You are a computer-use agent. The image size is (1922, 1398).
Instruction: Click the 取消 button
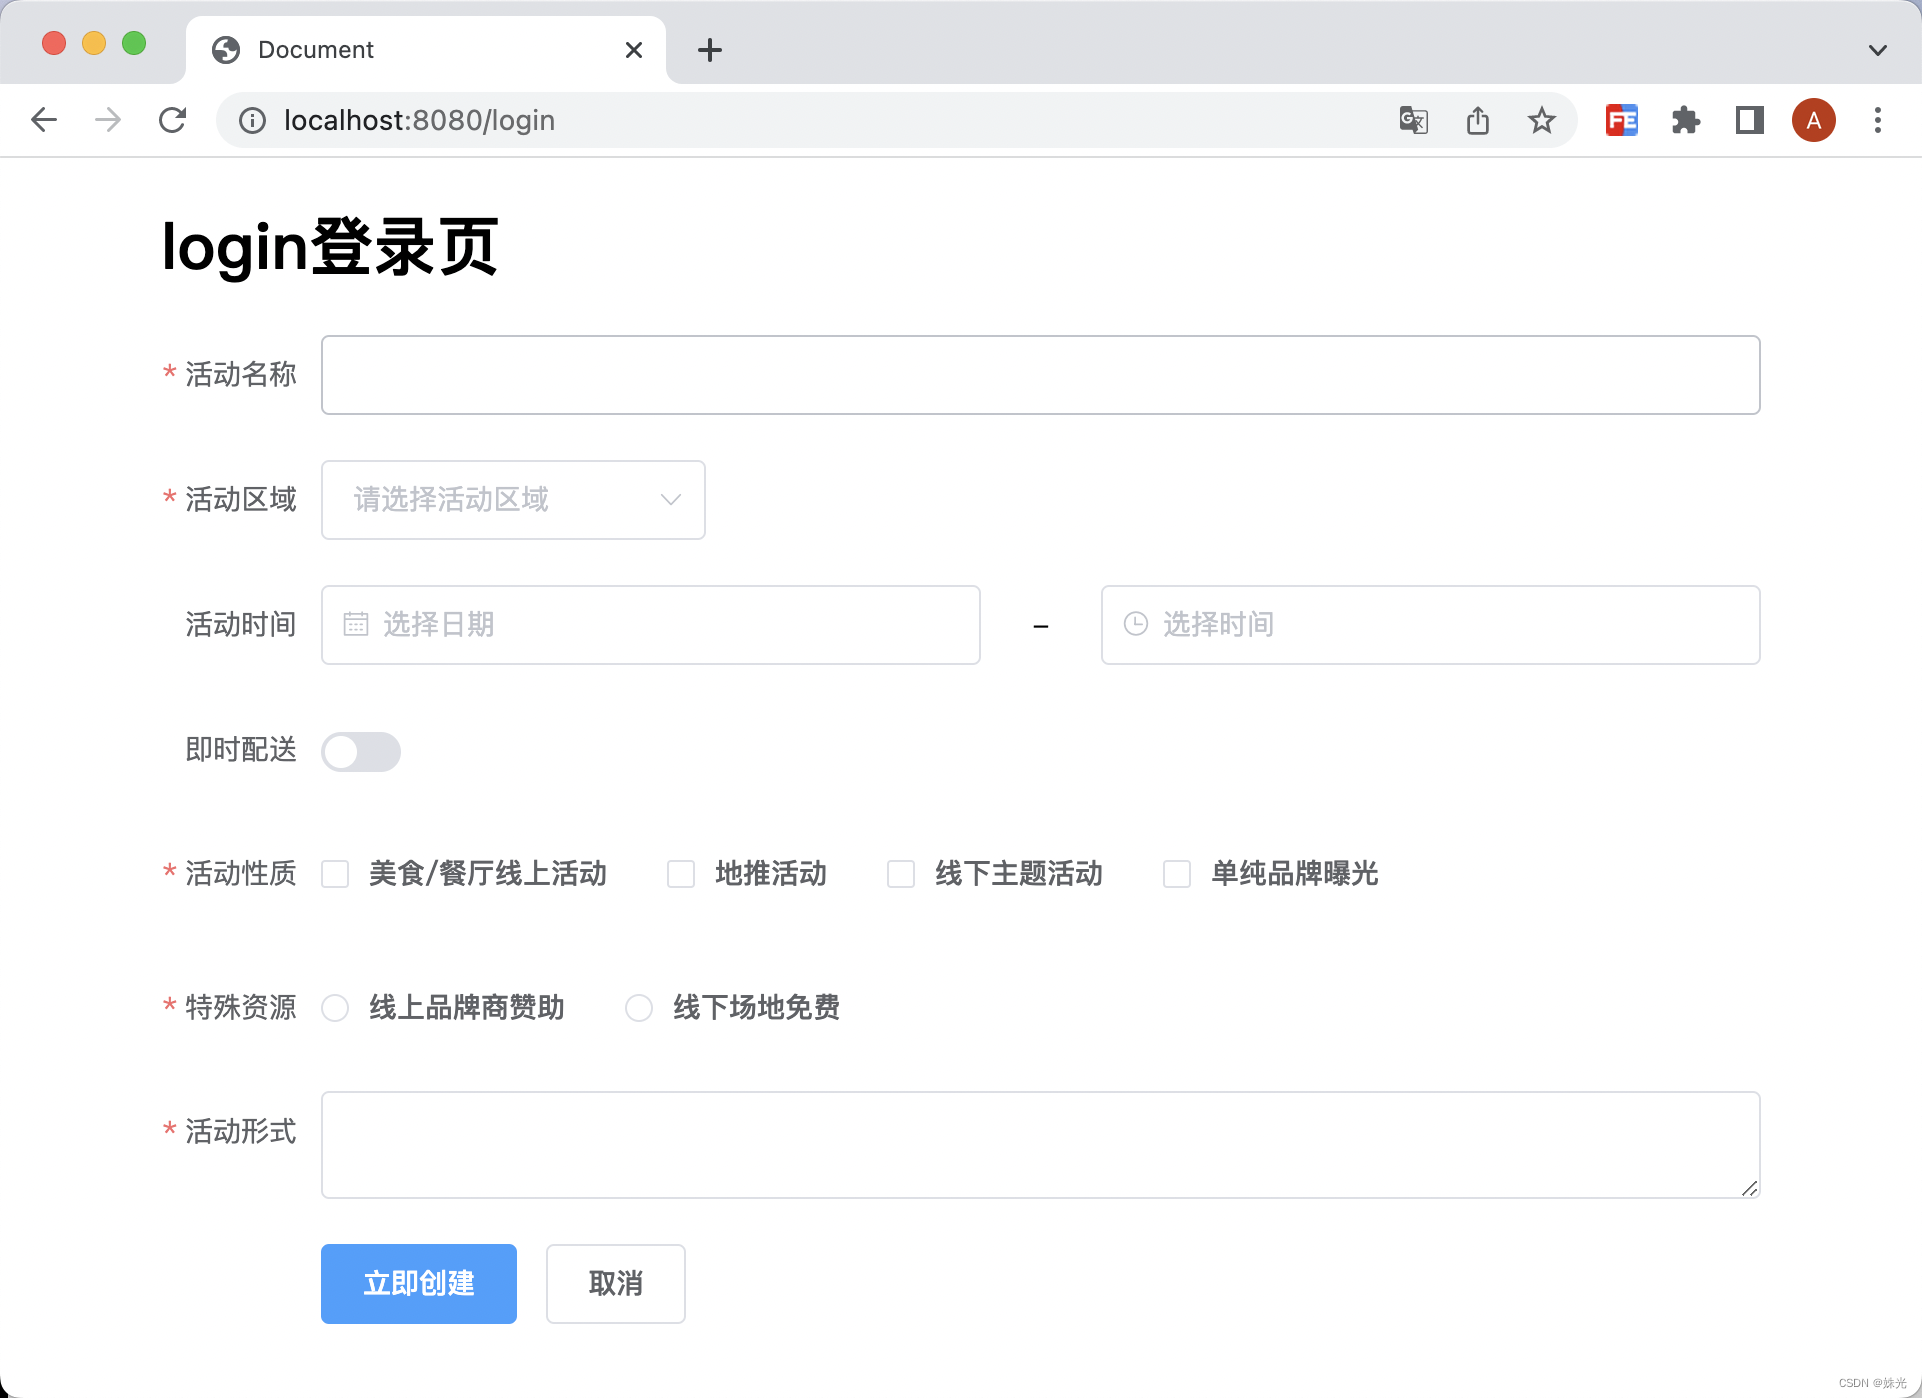point(615,1283)
